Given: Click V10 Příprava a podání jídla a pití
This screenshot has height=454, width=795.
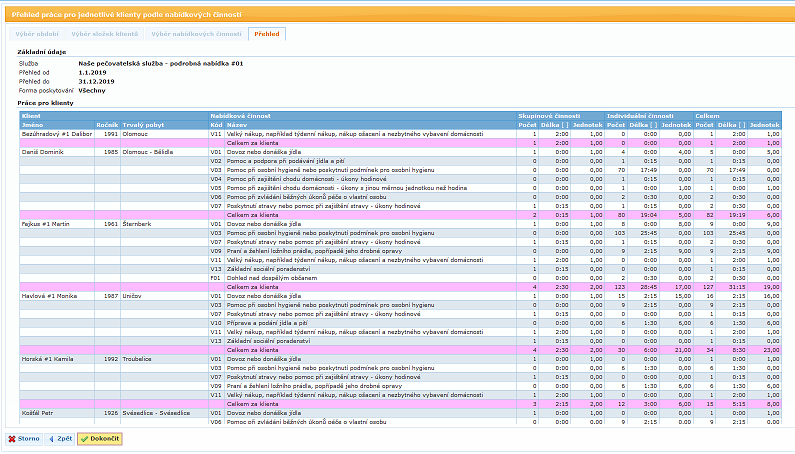Looking at the screenshot, I should pyautogui.click(x=401, y=323).
